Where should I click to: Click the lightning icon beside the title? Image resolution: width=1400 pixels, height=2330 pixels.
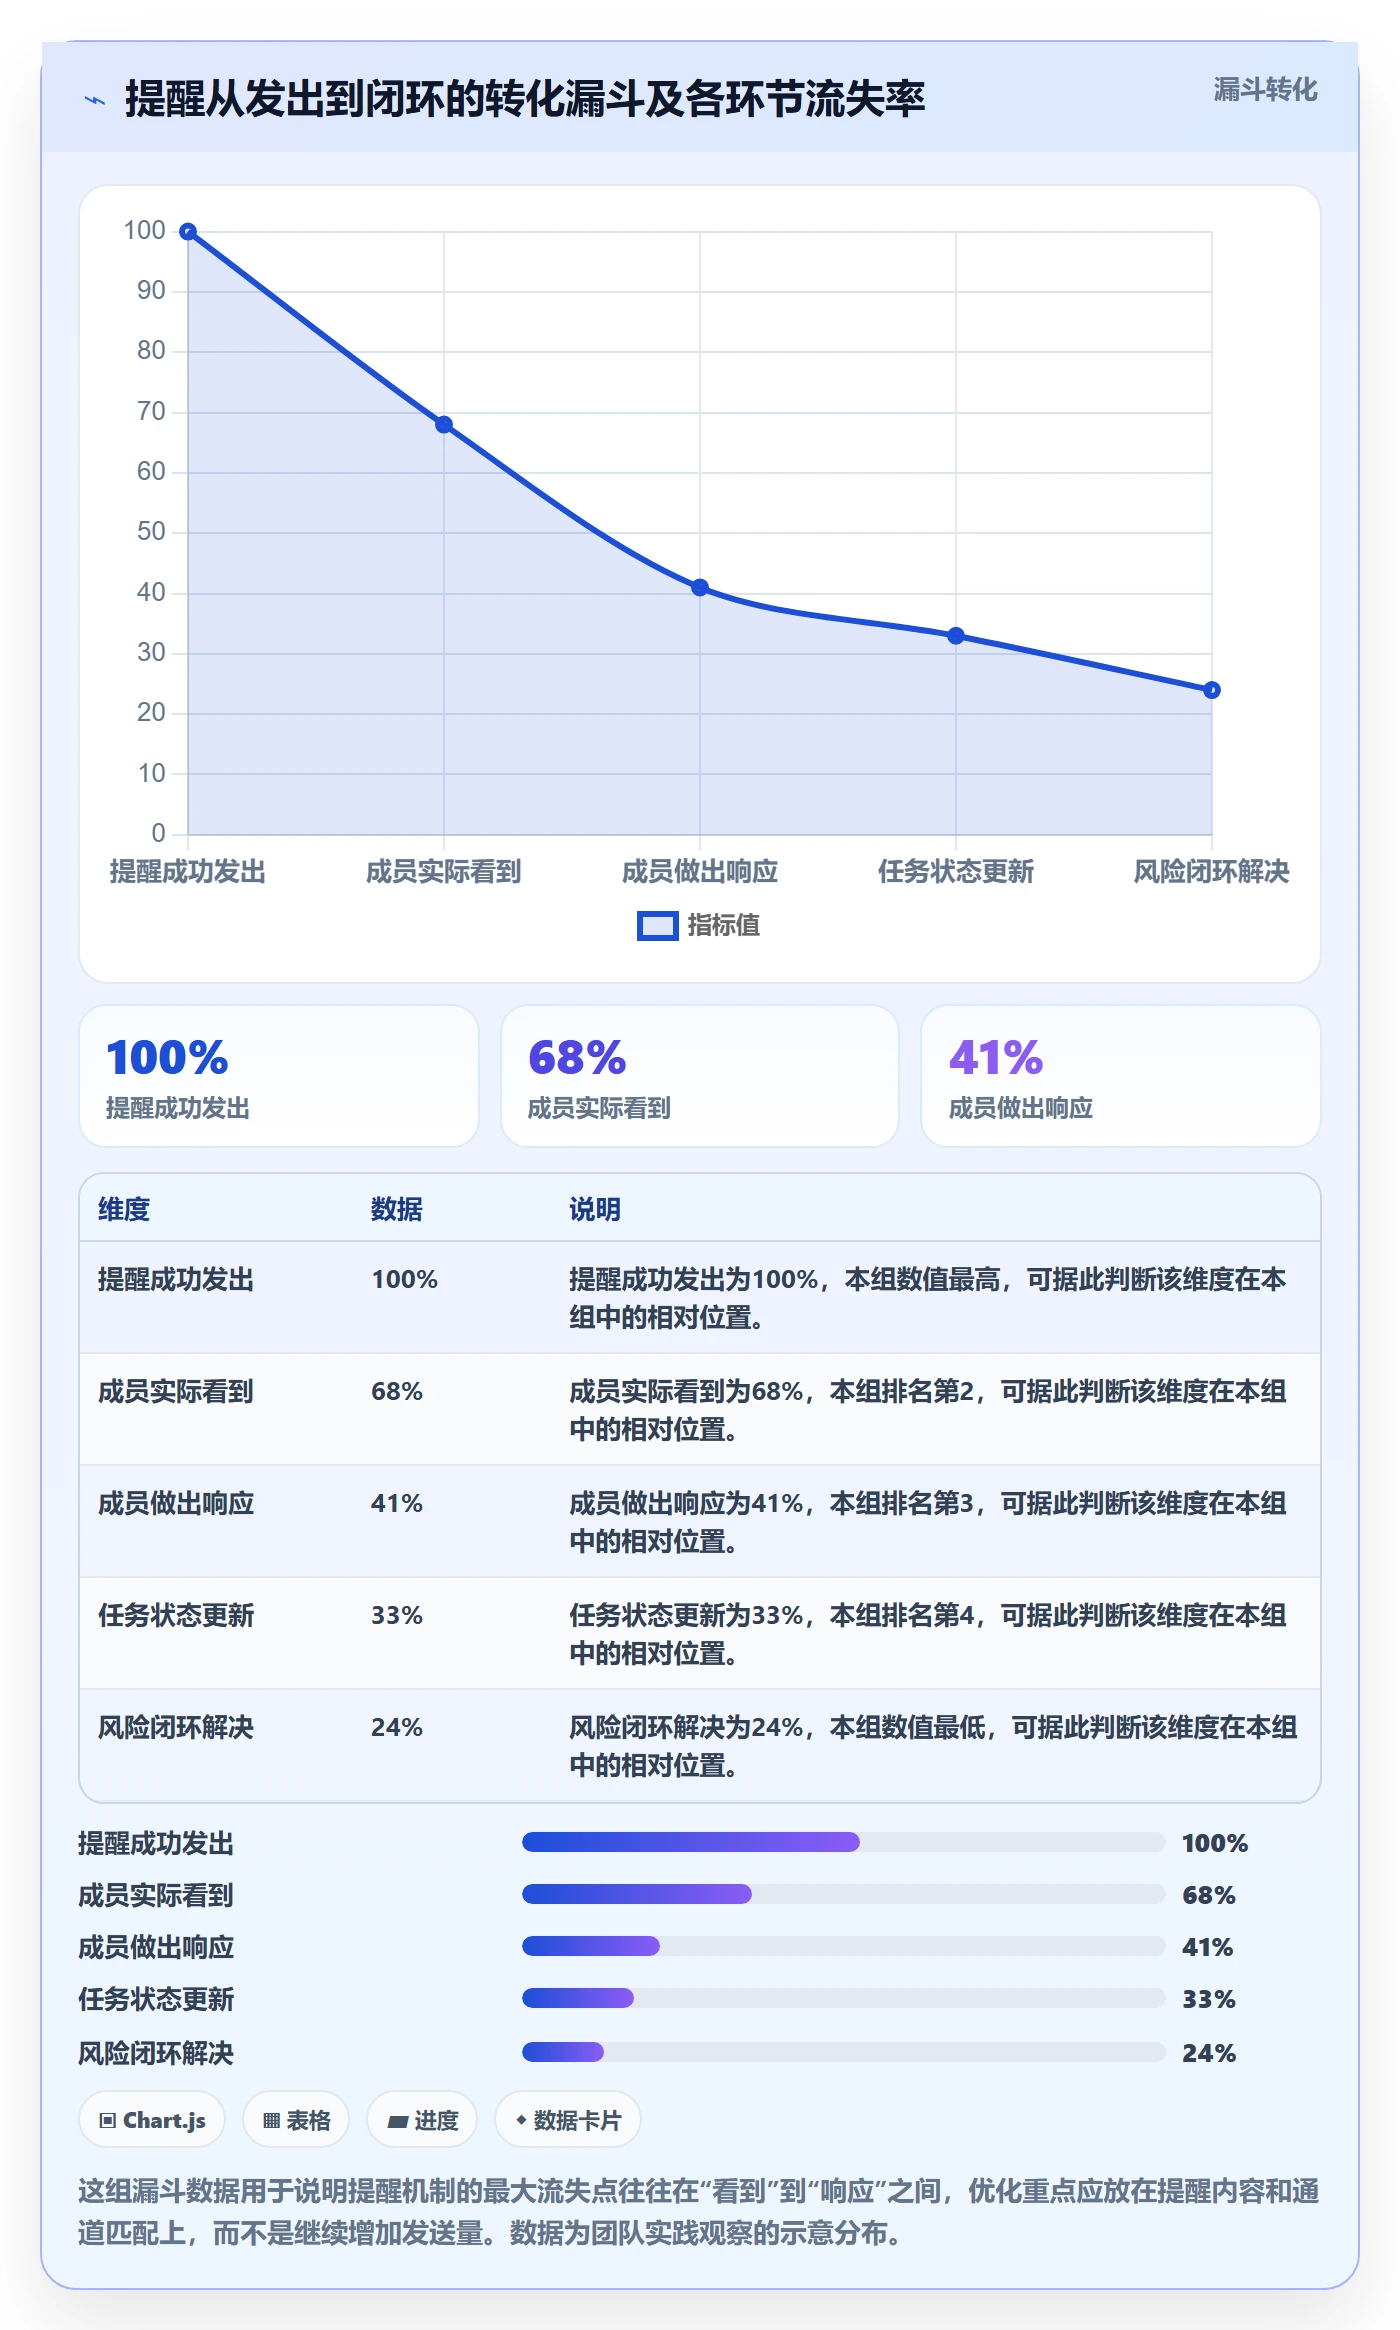point(95,100)
